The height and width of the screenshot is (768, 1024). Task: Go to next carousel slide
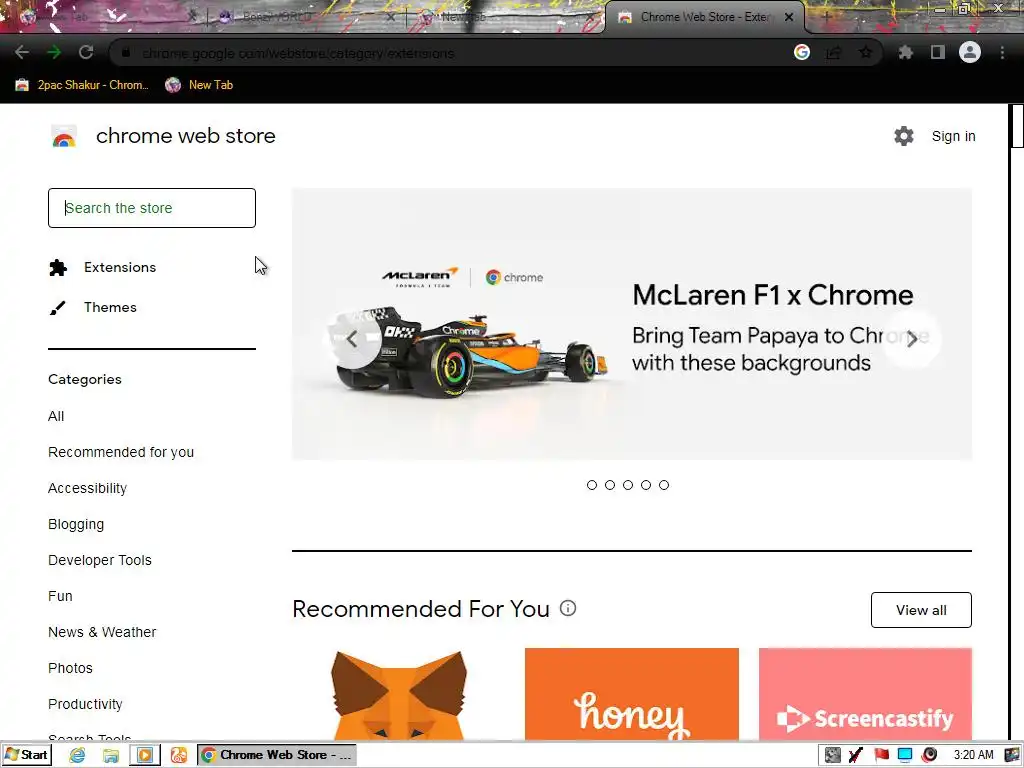(x=912, y=339)
